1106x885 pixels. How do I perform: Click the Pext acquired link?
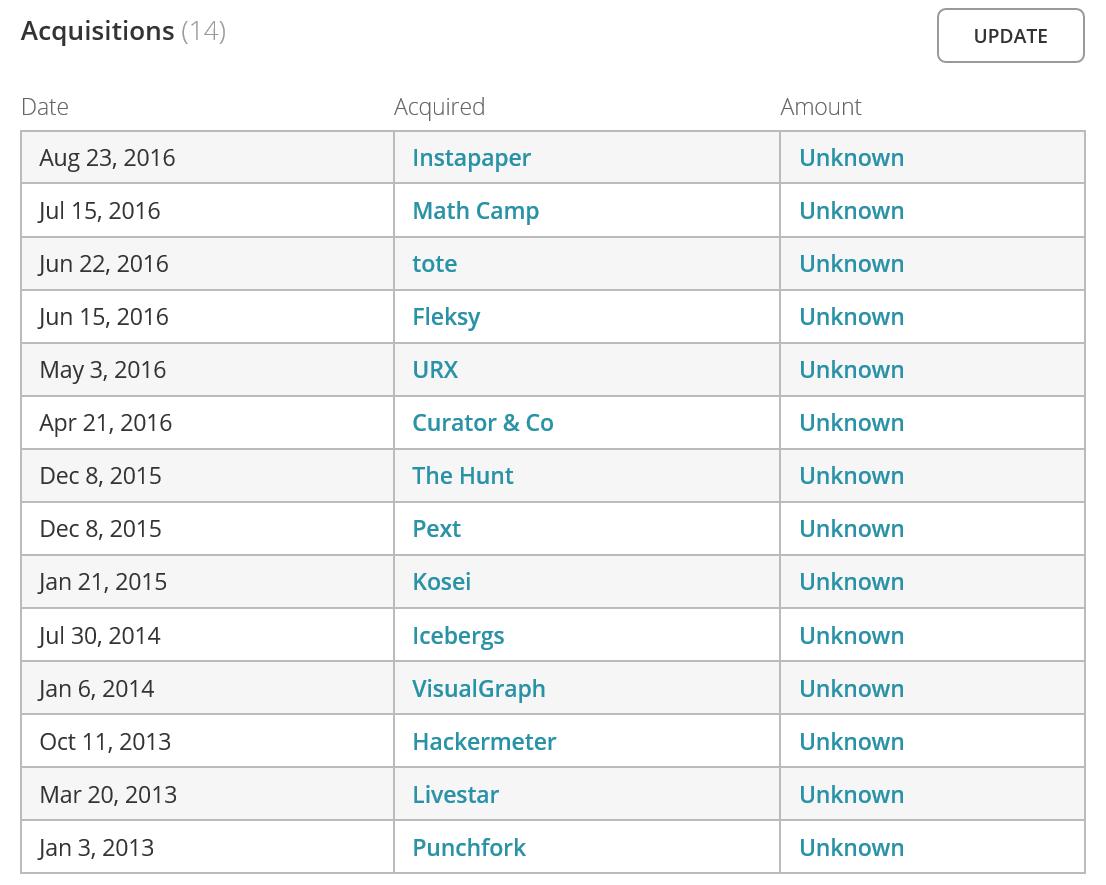[x=436, y=529]
